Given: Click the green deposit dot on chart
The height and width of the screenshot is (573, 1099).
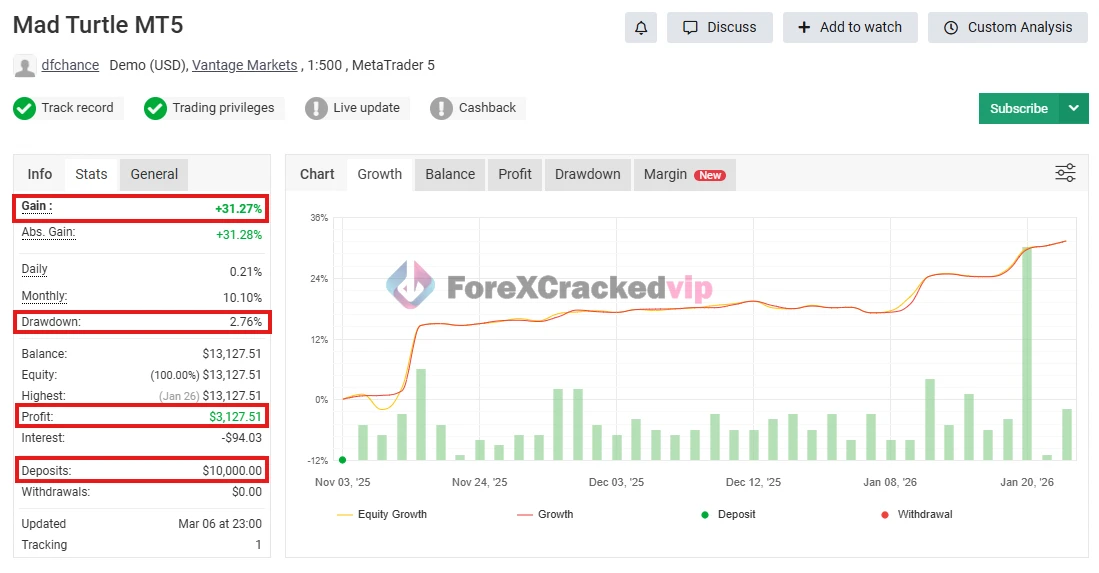Looking at the screenshot, I should point(343,460).
